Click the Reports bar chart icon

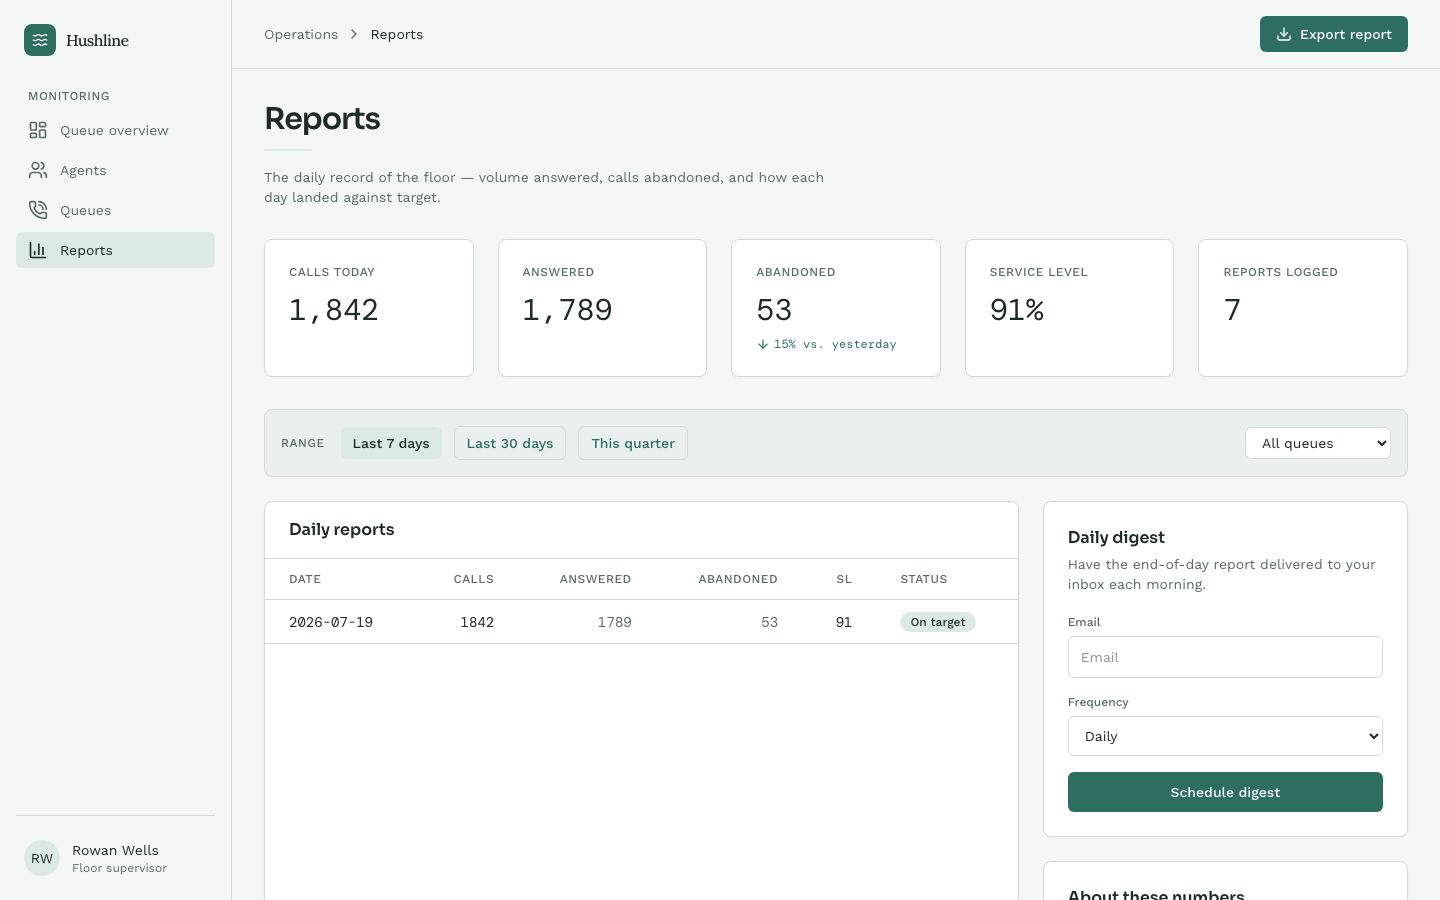coord(38,250)
